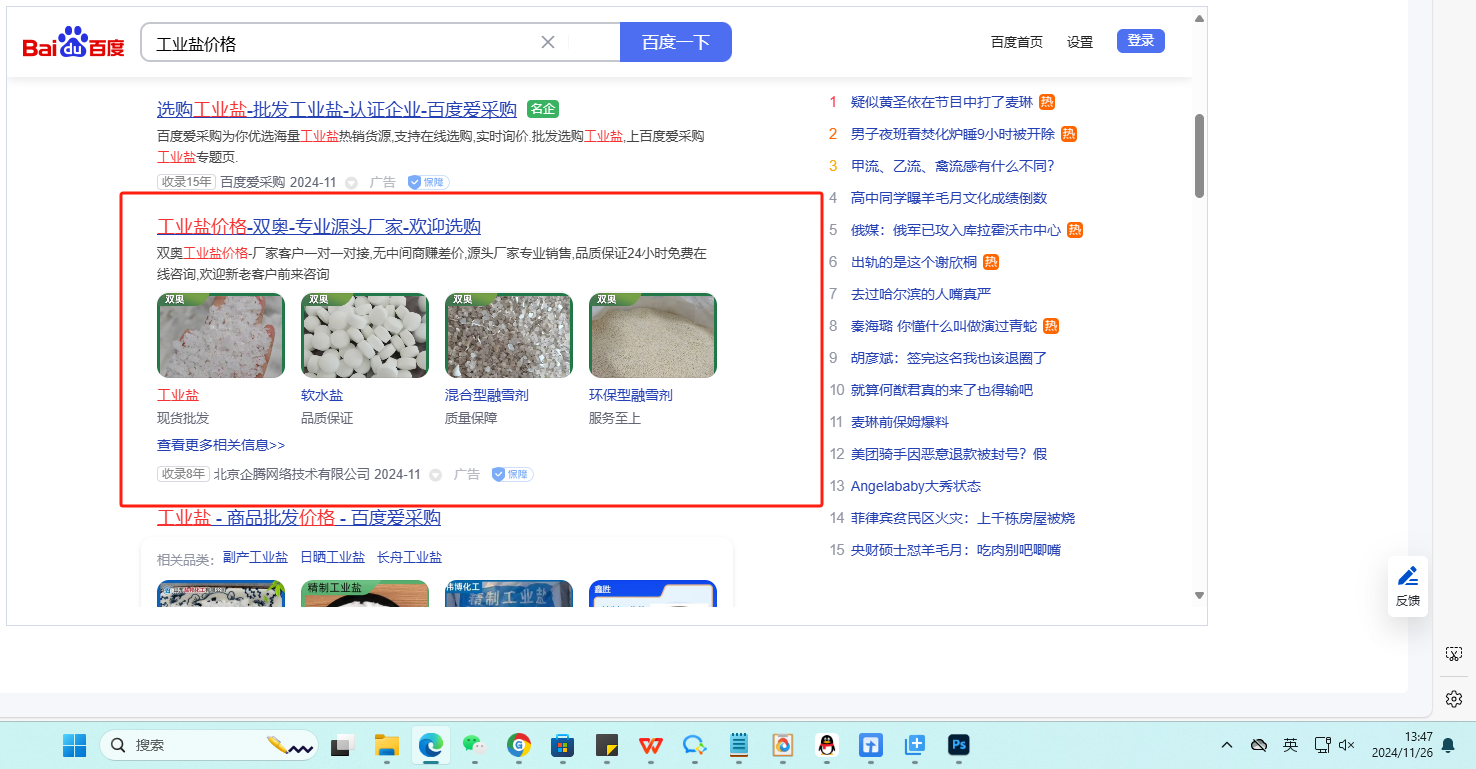Screen dimensions: 1476x769
Task: Open hot search 甲流、乙流、禽流感有什么不同?
Action: point(952,166)
